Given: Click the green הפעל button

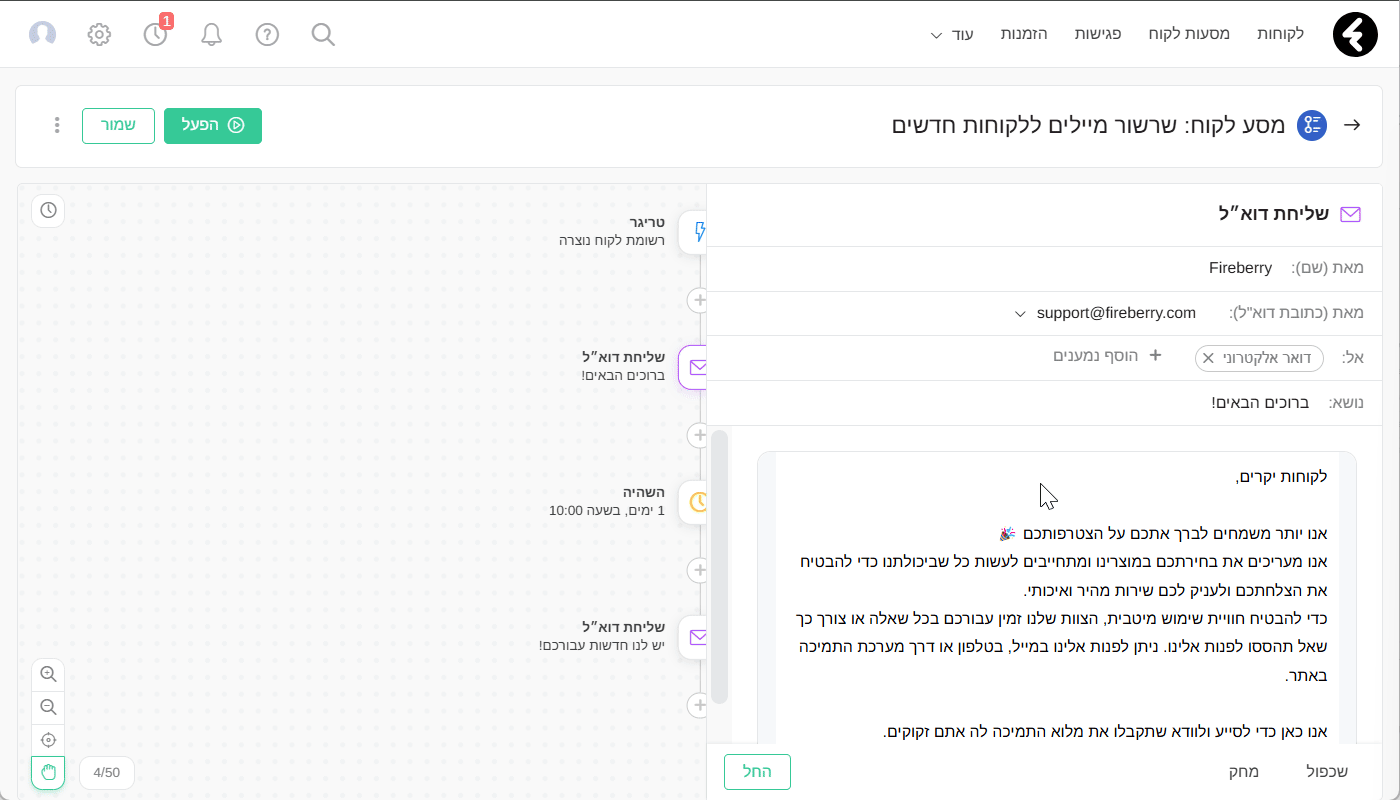Looking at the screenshot, I should [213, 126].
